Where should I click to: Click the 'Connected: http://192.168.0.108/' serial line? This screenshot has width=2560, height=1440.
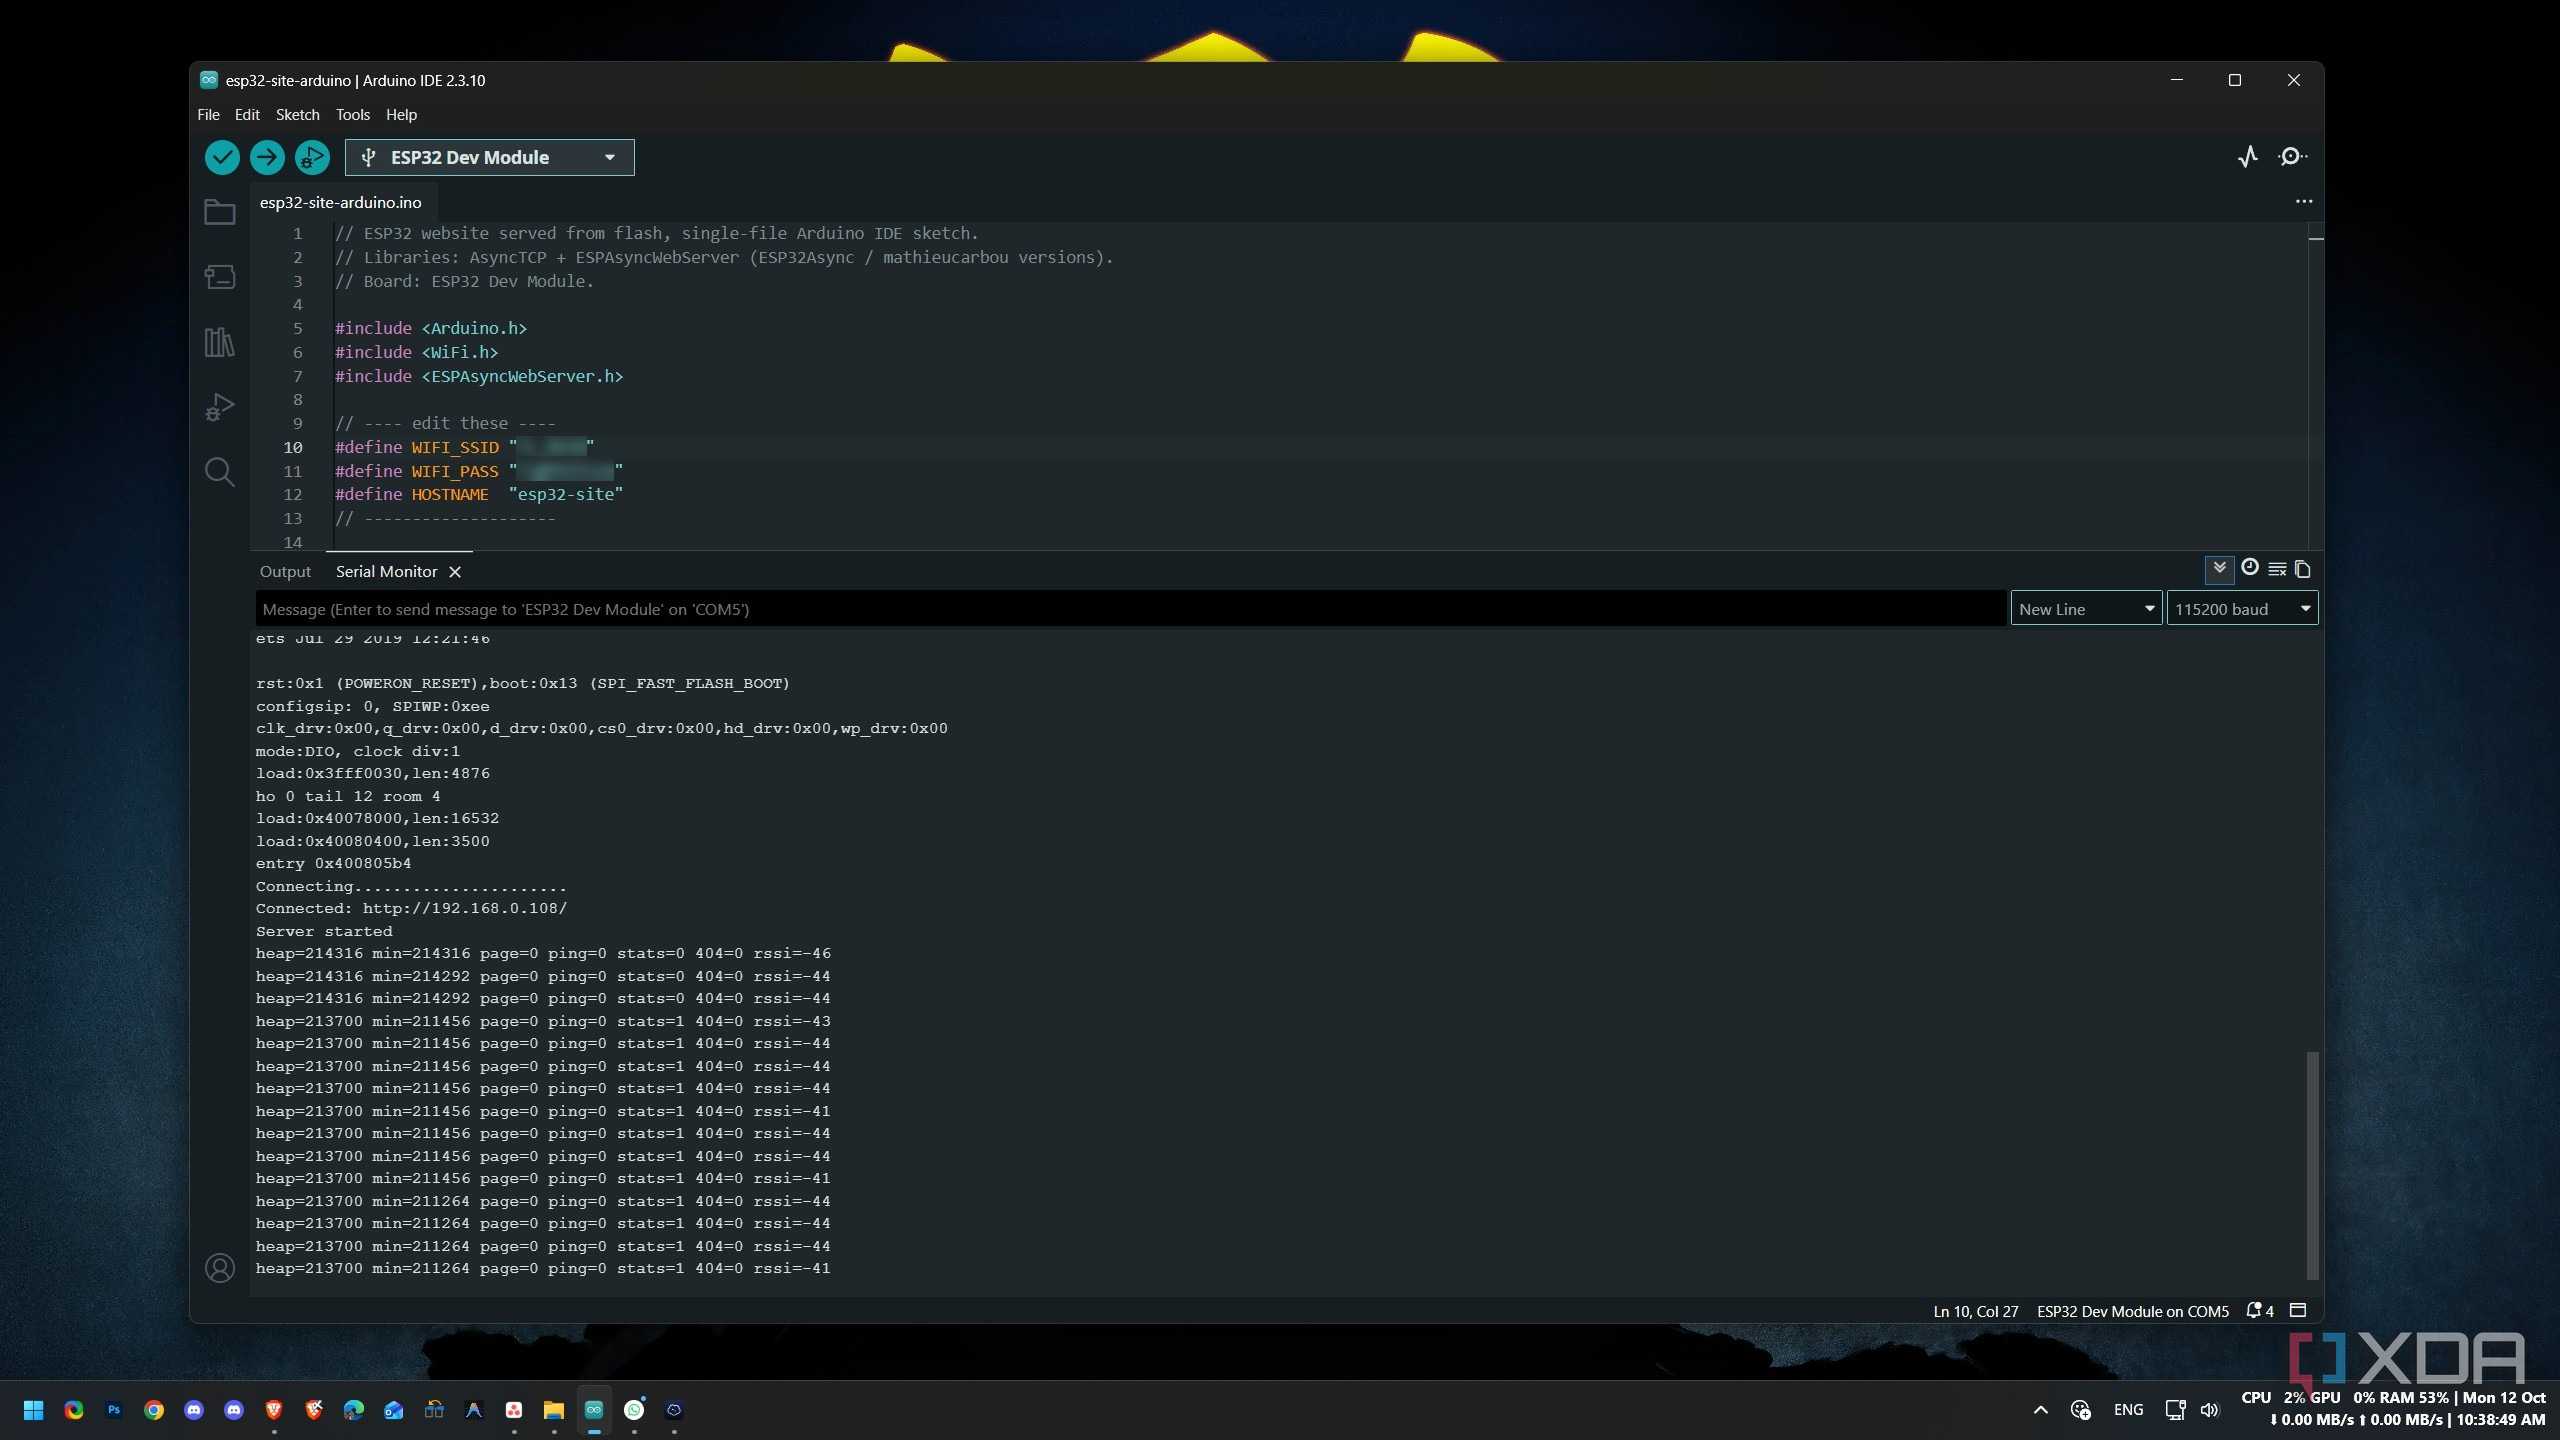(411, 909)
